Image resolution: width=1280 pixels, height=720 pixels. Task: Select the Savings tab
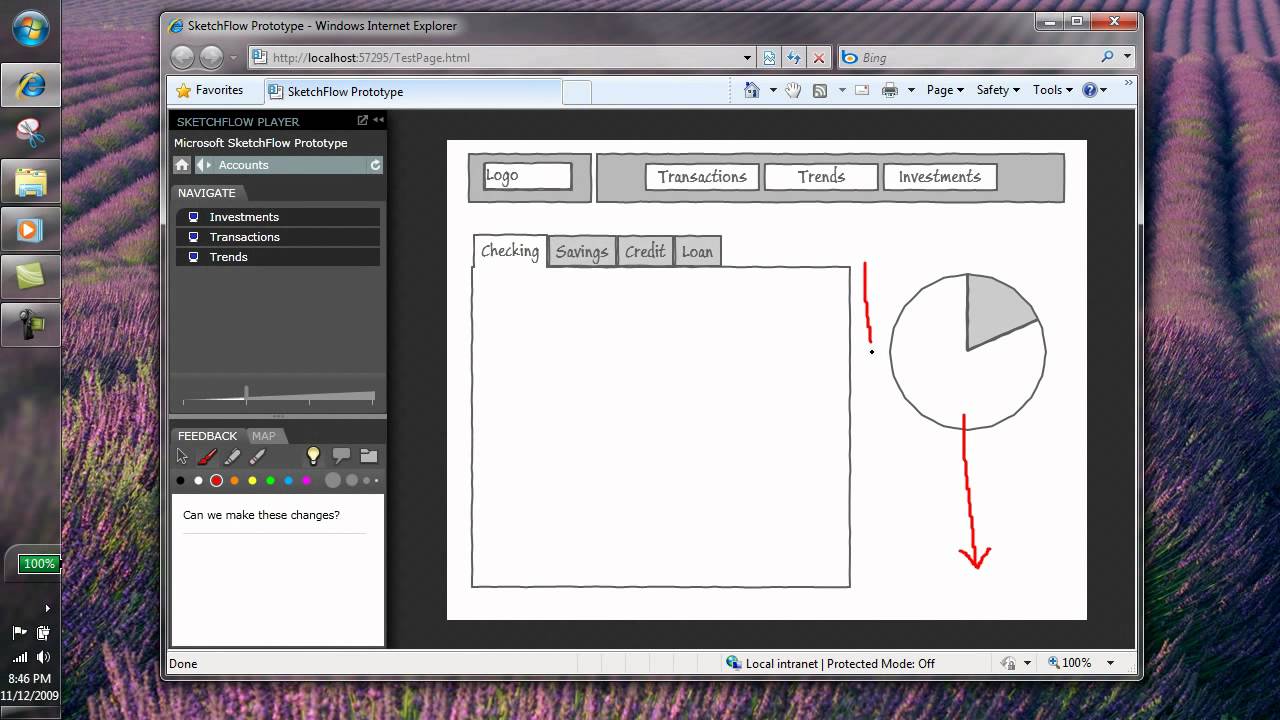[582, 252]
